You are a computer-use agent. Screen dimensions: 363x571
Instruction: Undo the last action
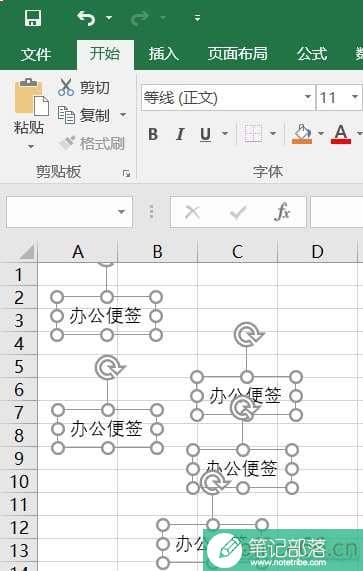tap(86, 17)
